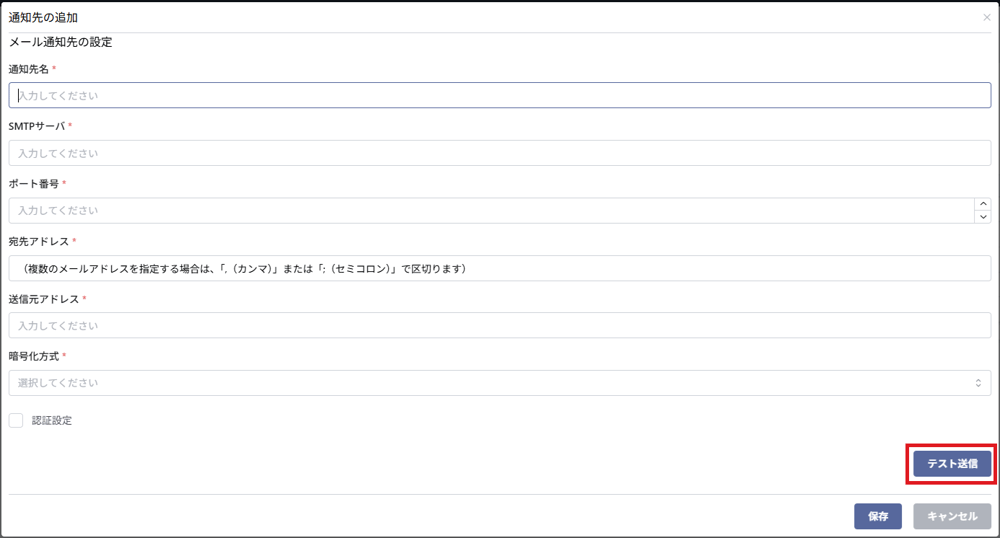Increase port number with up arrow
1000x538 pixels.
[x=983, y=204]
